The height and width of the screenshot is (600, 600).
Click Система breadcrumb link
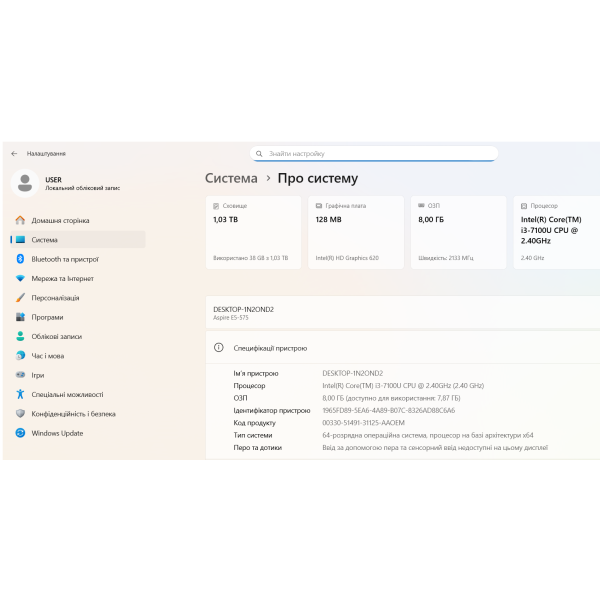(231, 178)
